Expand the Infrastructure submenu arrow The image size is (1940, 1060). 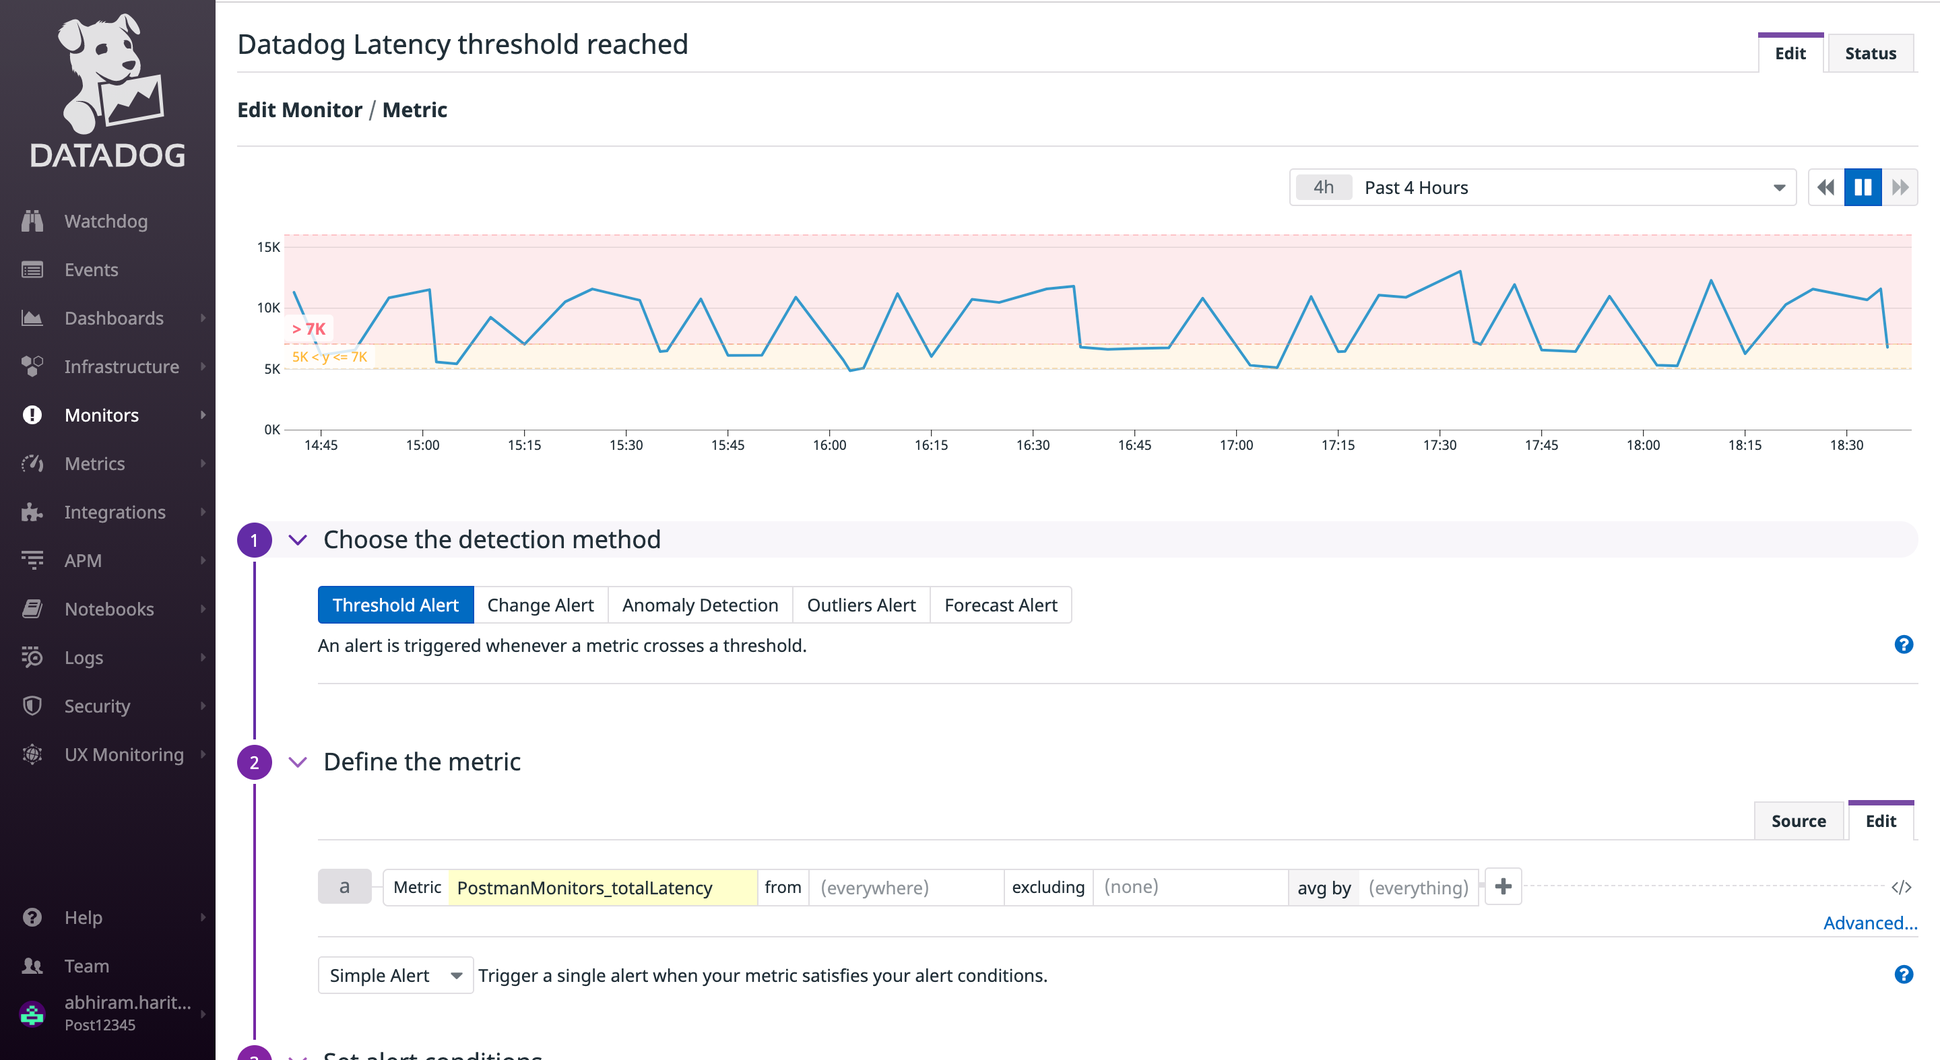pos(203,367)
